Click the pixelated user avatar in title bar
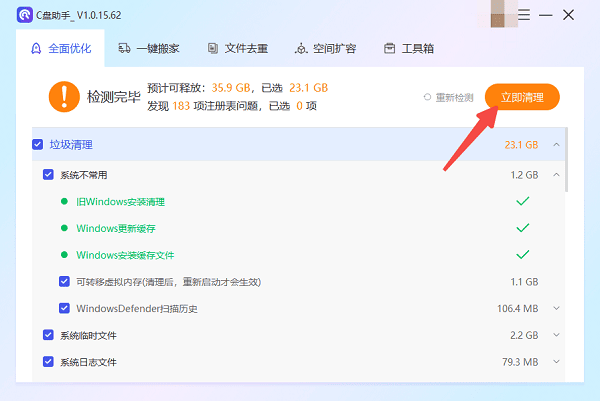The image size is (600, 401). [x=497, y=14]
